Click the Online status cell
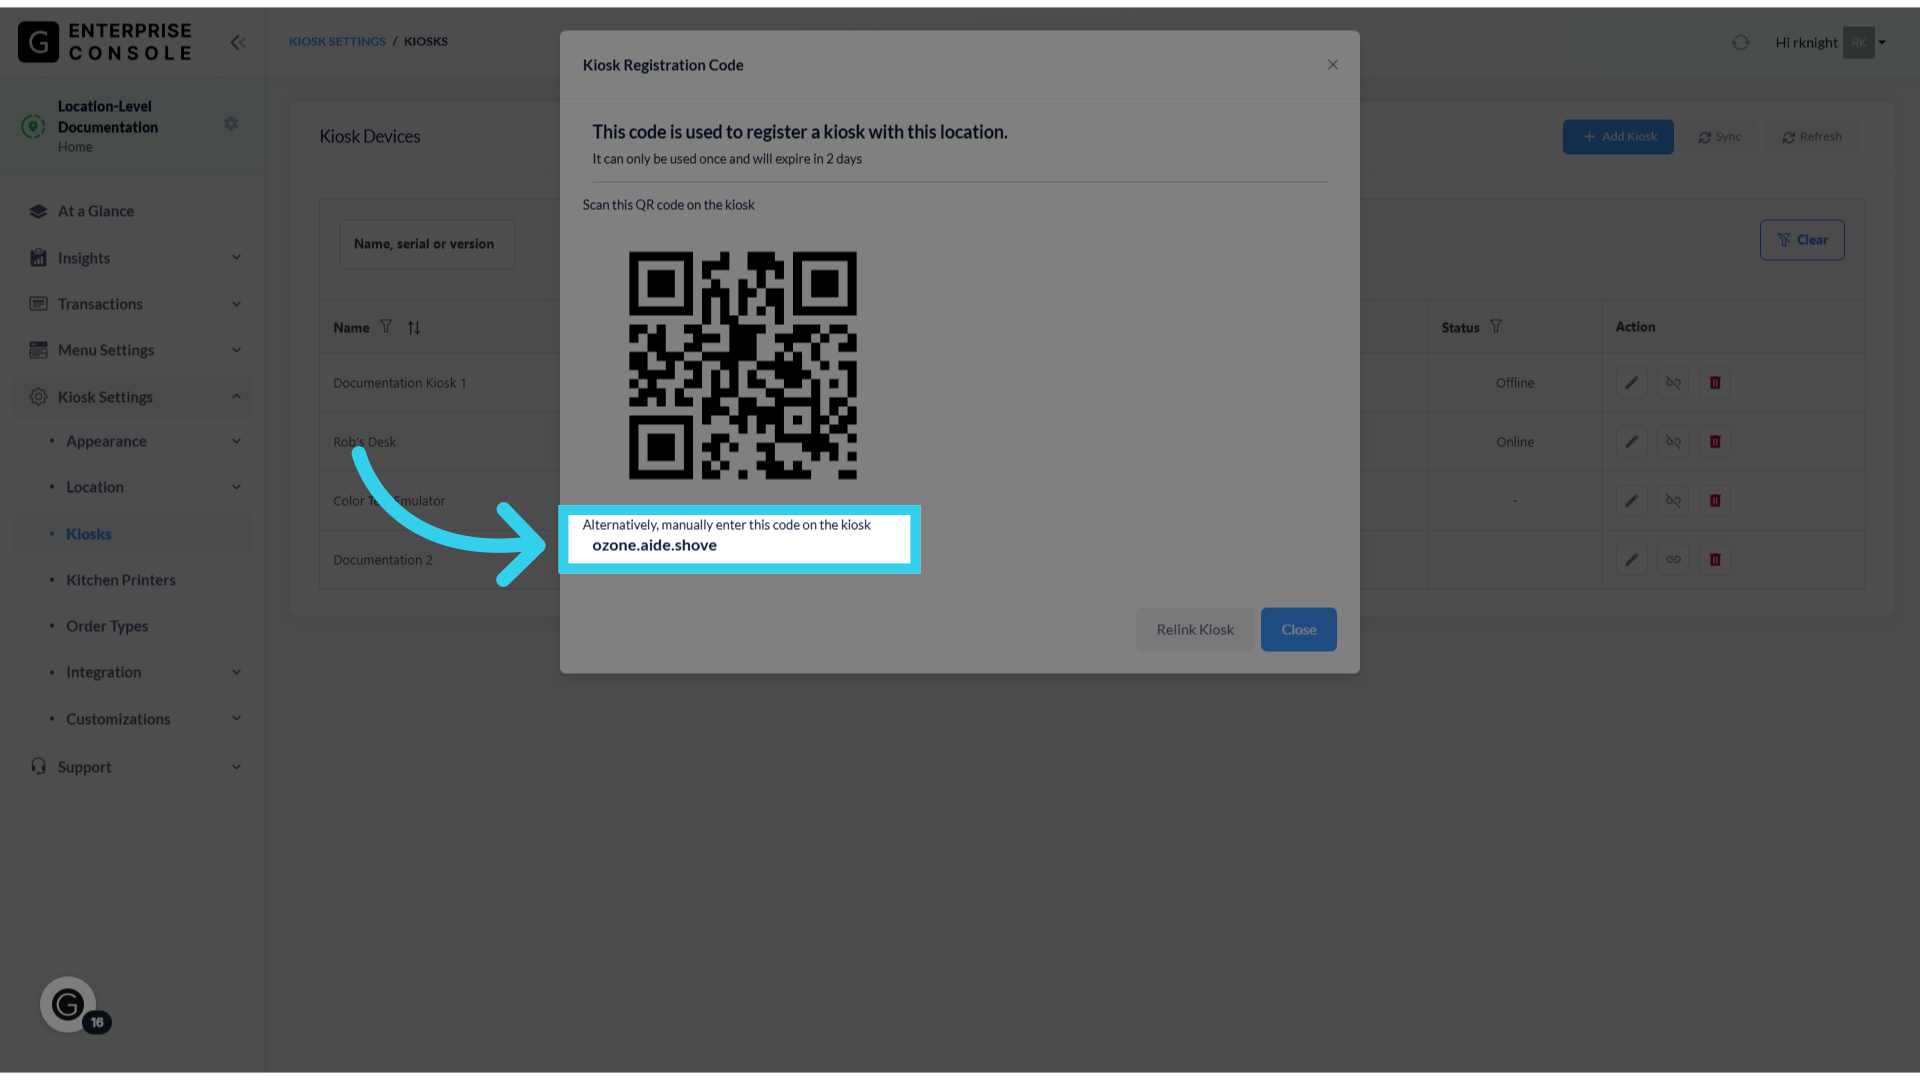Viewport: 1920px width, 1080px height. coord(1514,442)
